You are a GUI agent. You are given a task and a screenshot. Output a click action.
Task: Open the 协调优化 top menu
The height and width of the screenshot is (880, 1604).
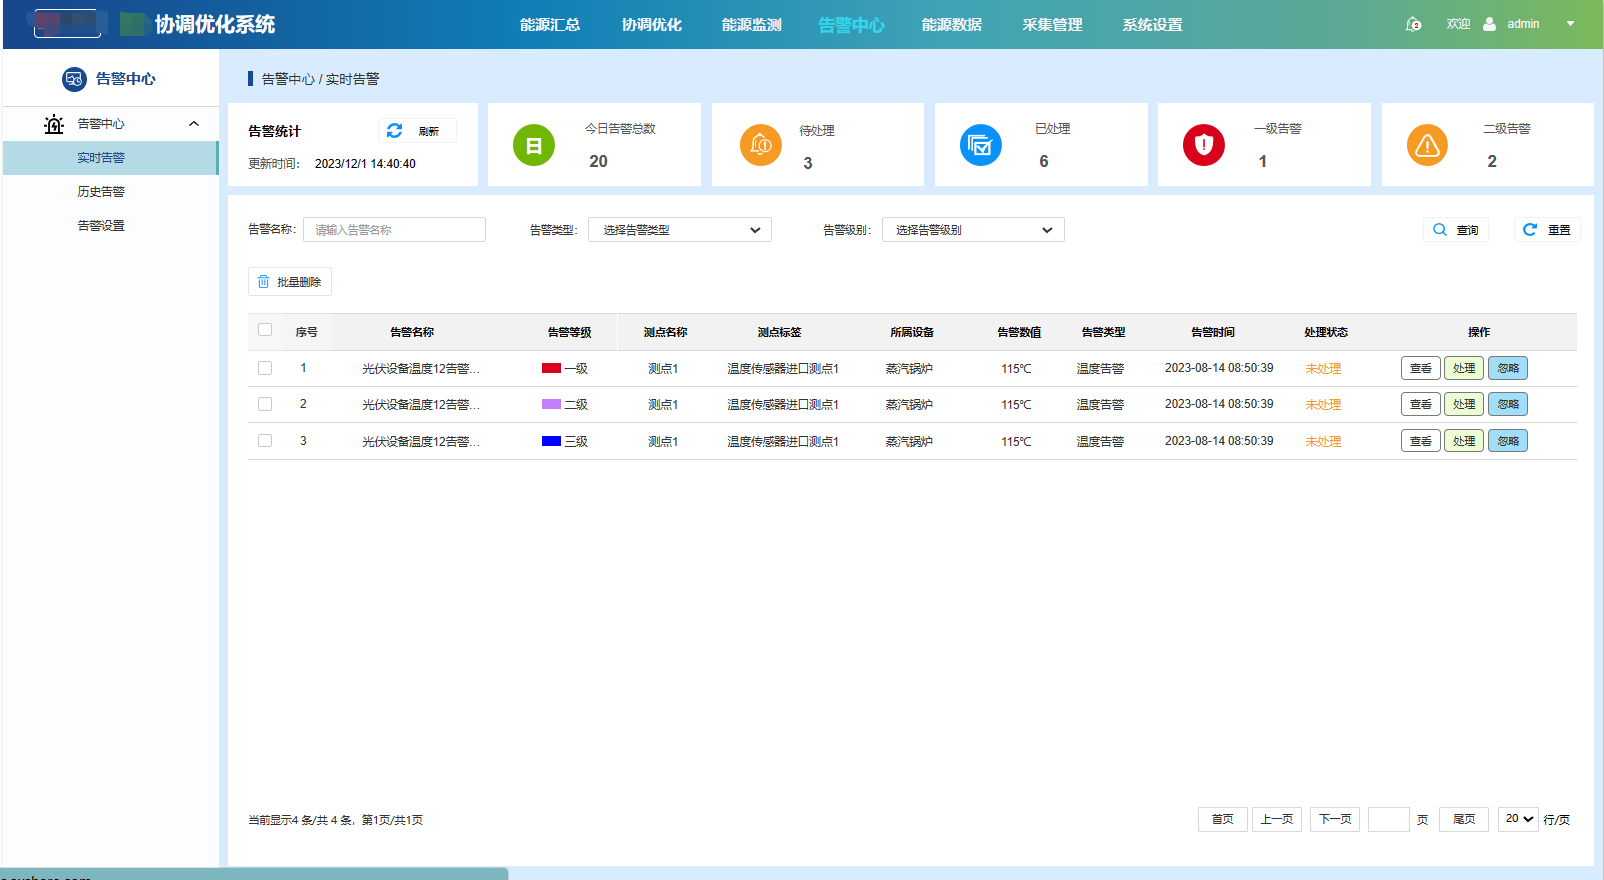652,25
